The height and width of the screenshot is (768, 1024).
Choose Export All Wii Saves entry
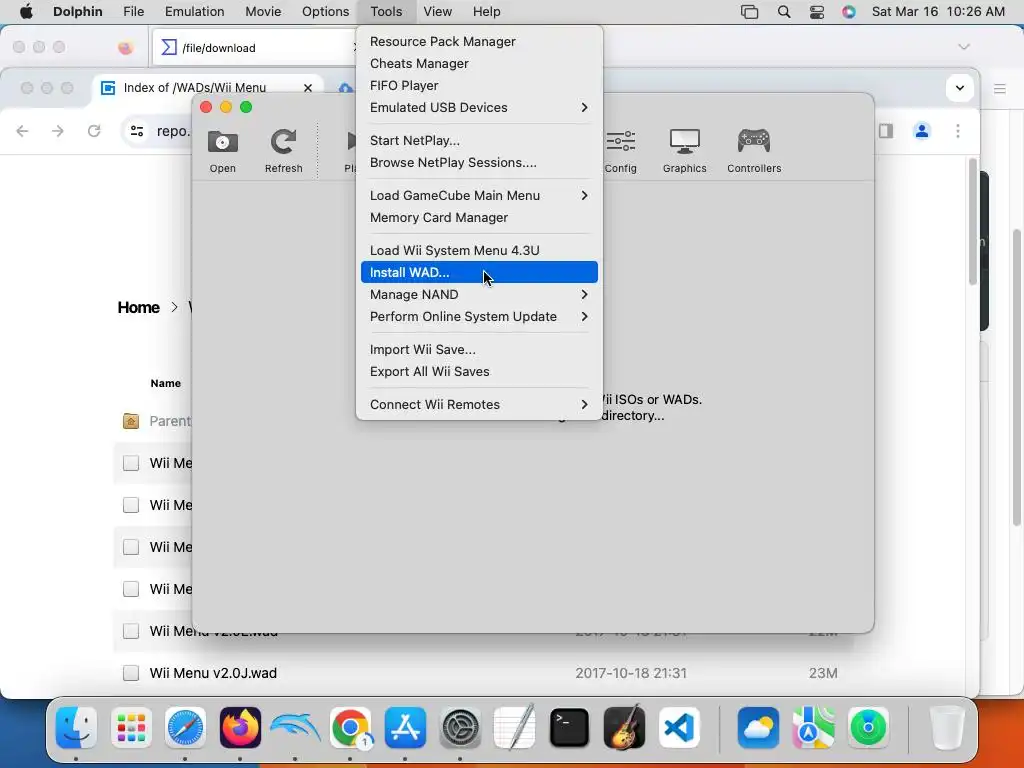click(479, 372)
